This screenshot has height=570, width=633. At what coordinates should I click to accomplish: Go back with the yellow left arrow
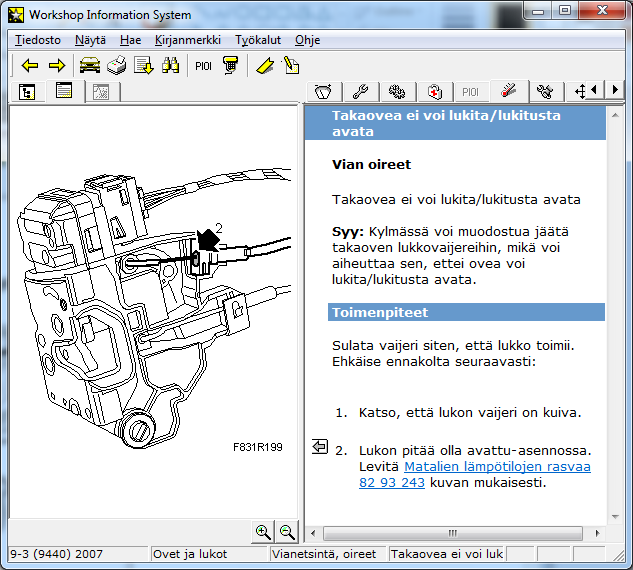coord(29,65)
